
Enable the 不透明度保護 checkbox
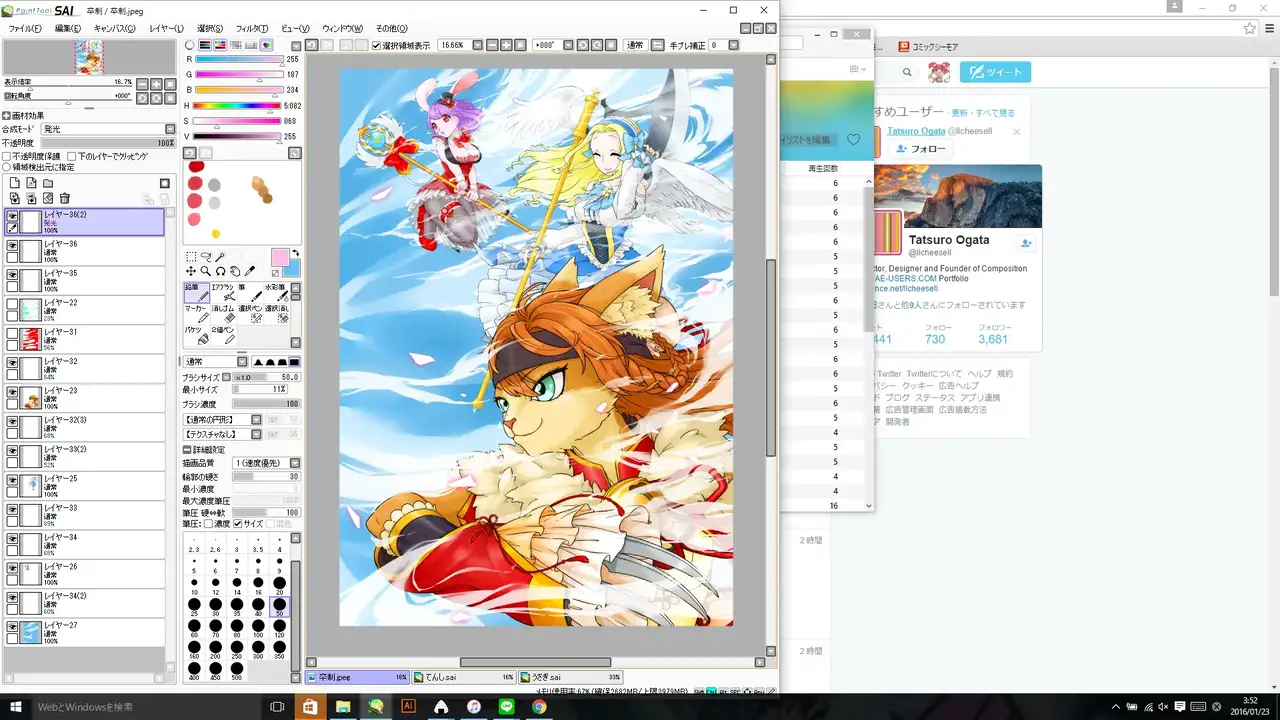tap(8, 156)
